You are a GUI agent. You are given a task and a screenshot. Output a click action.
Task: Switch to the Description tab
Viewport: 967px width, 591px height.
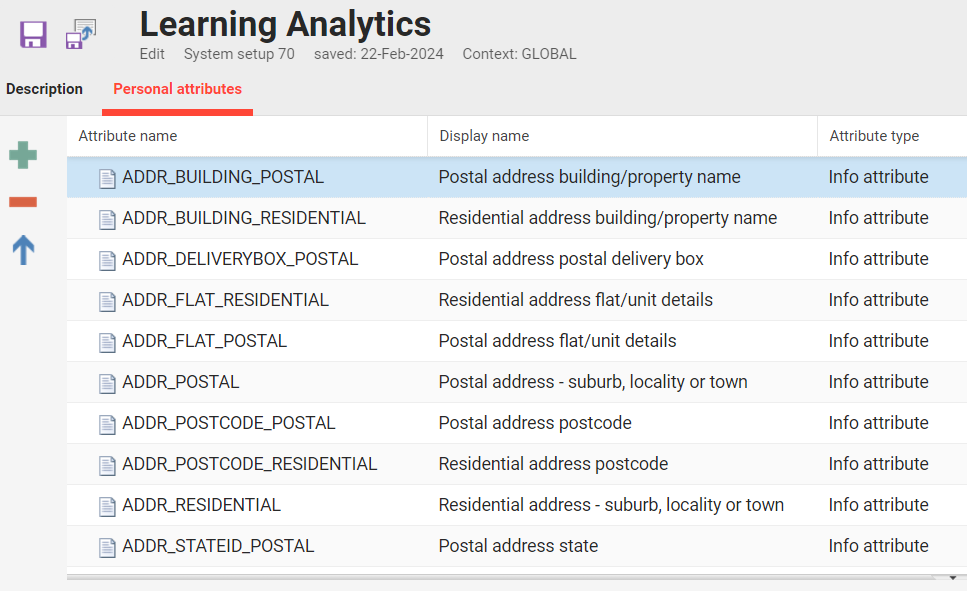pyautogui.click(x=44, y=89)
